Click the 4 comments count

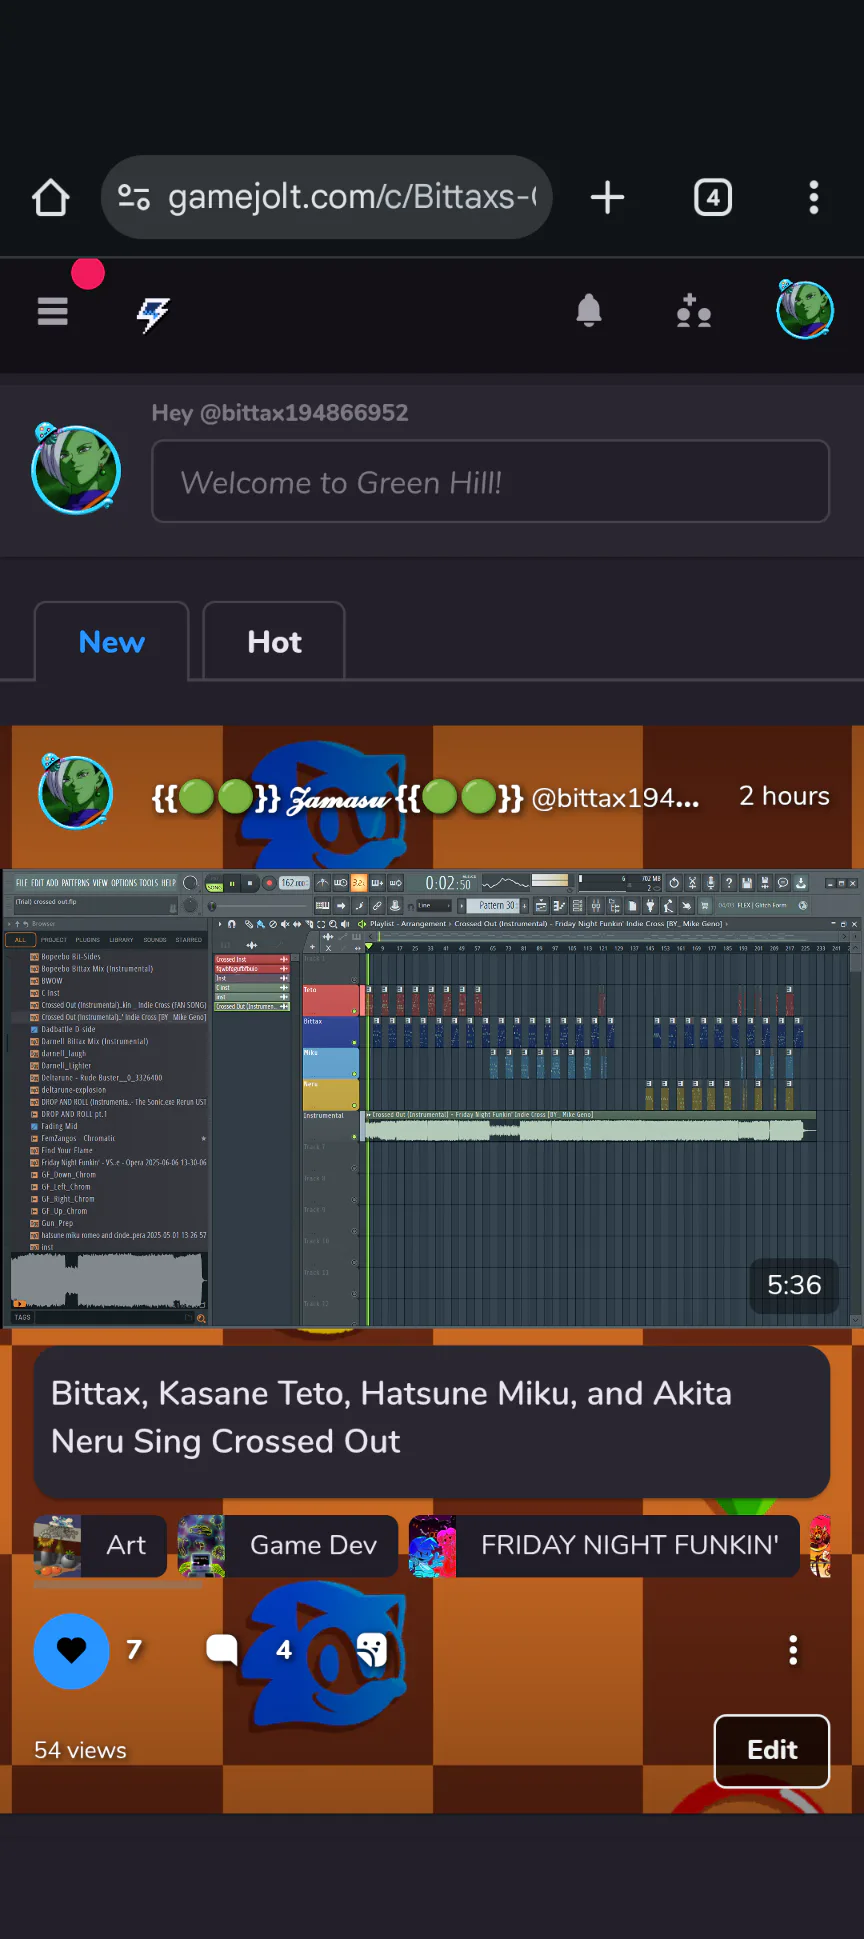(284, 1650)
